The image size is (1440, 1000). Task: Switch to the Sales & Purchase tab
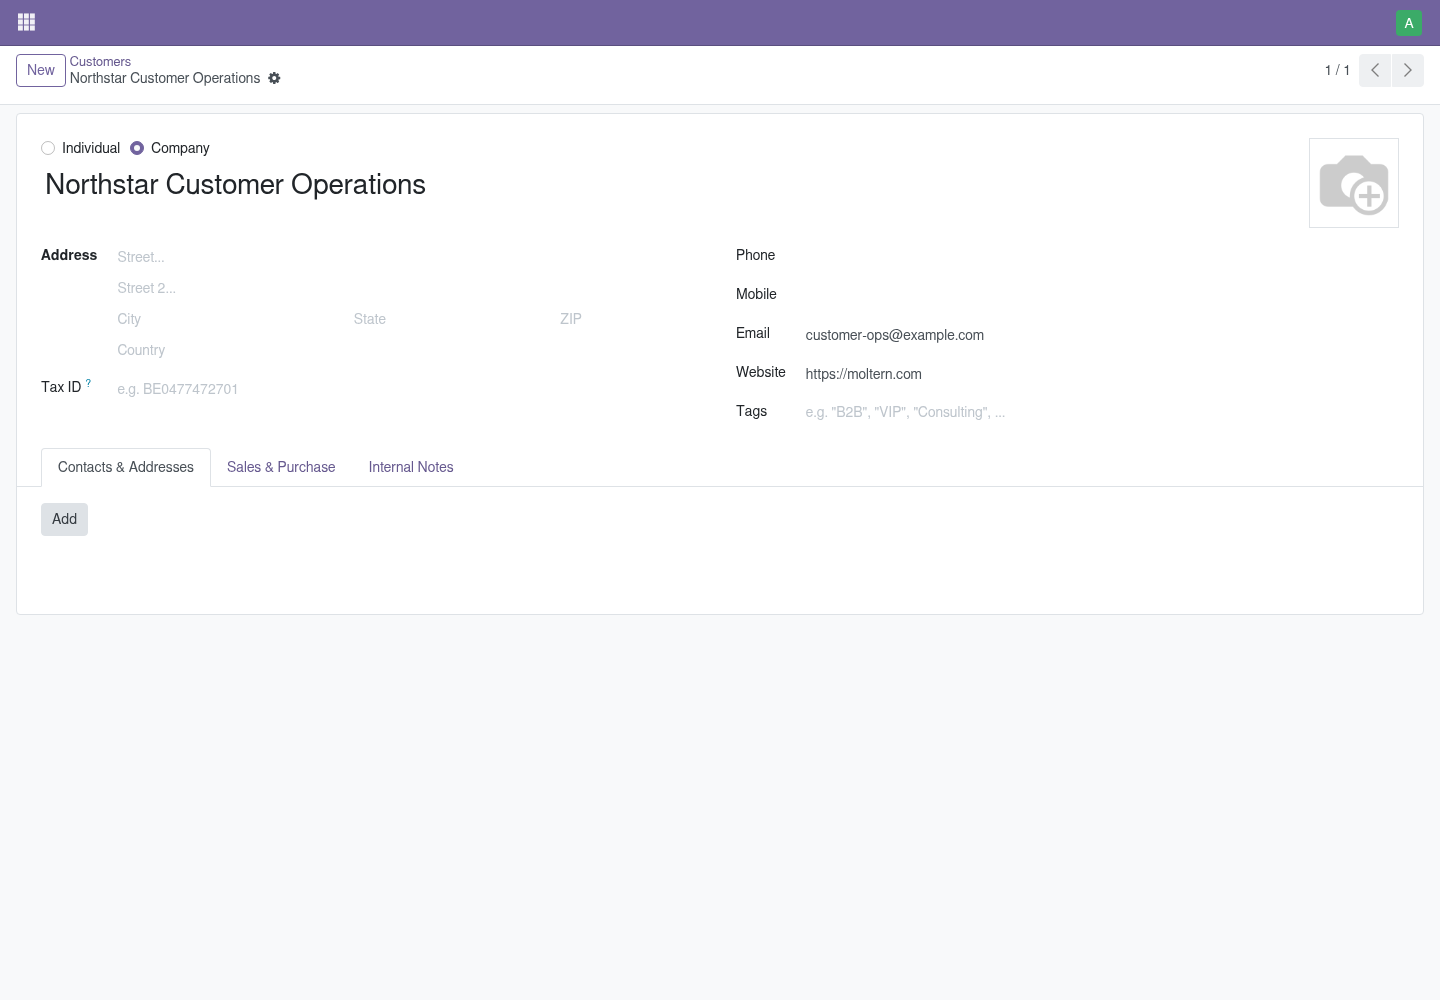281,467
